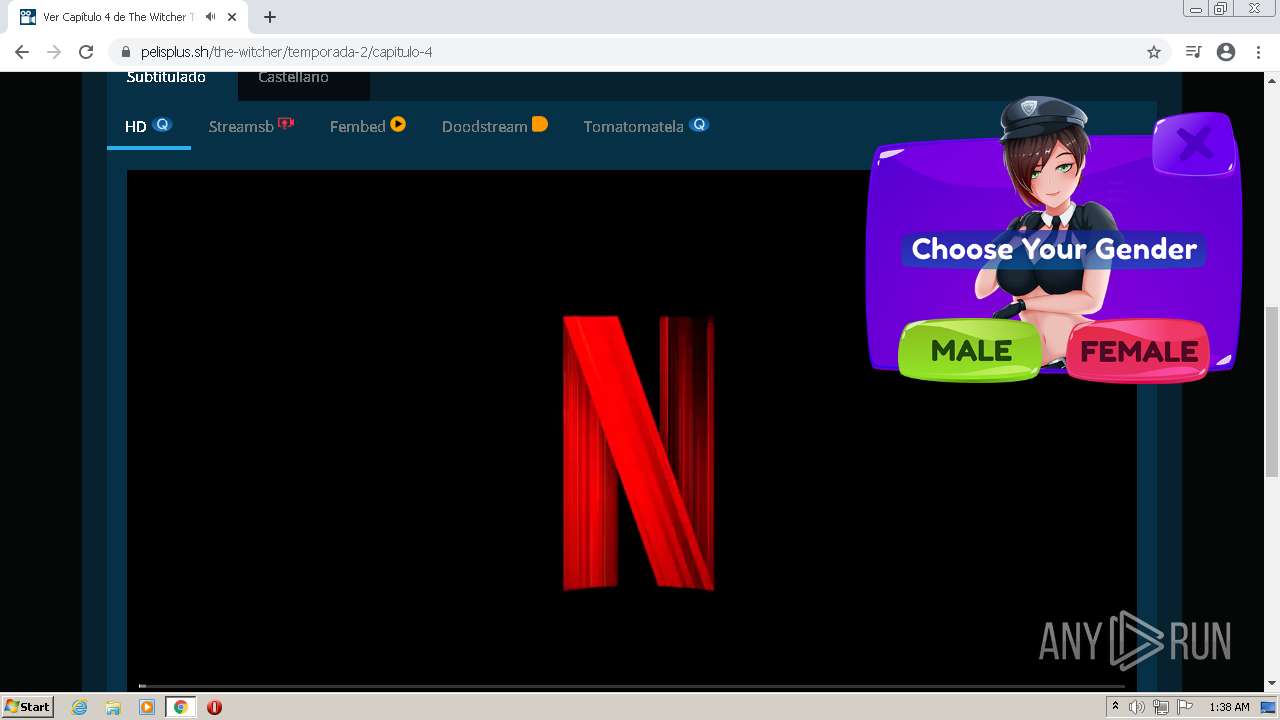Open the red Opera taskbar icon
The height and width of the screenshot is (720, 1280).
(214, 707)
